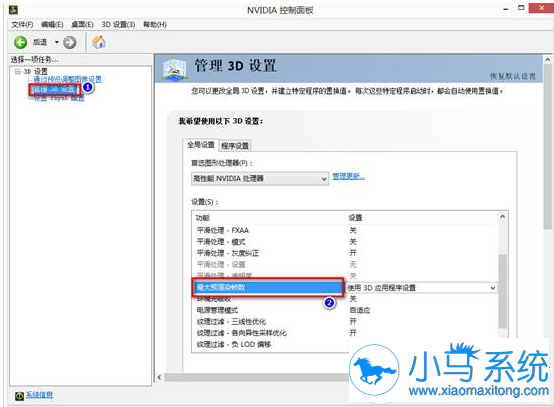This screenshot has height=407, width=554.
Task: Close the NVIDIA control panel window
Action: (x=541, y=8)
